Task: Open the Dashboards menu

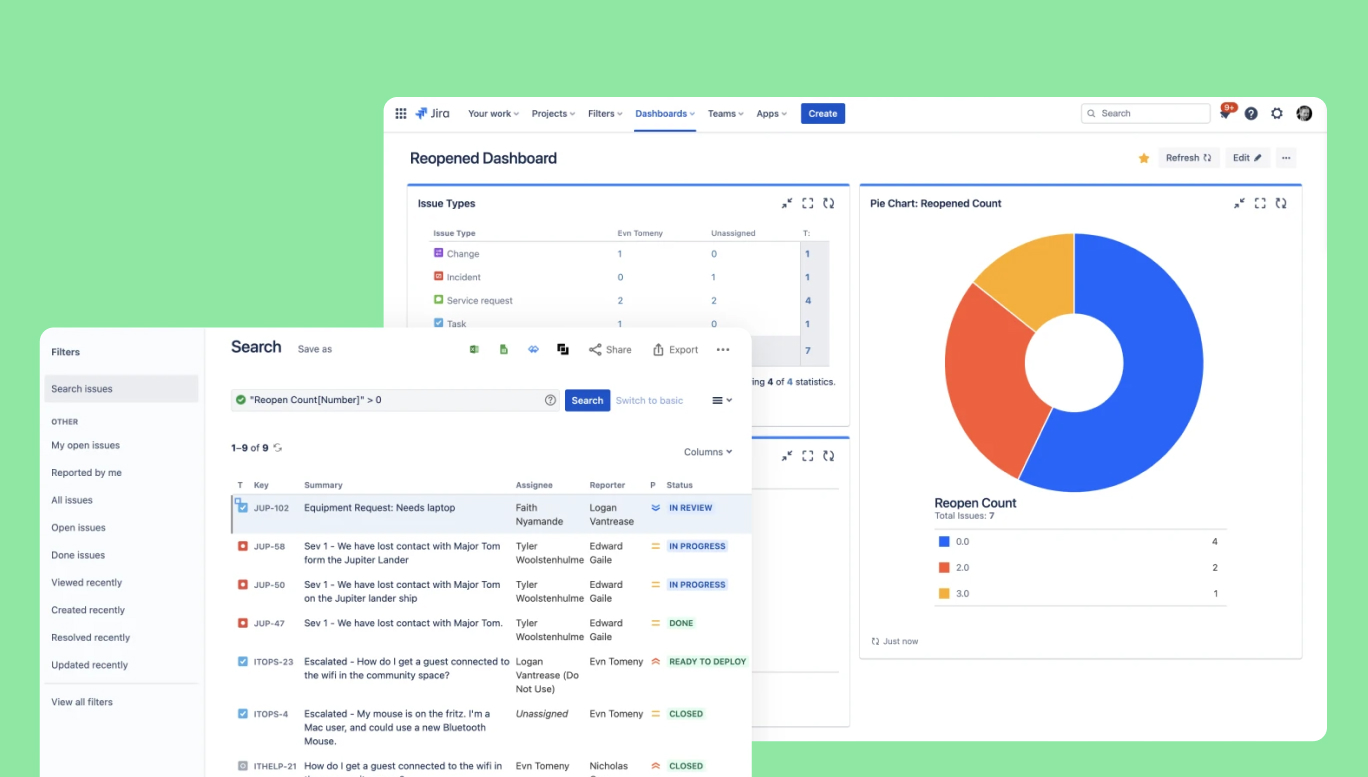Action: 665,114
